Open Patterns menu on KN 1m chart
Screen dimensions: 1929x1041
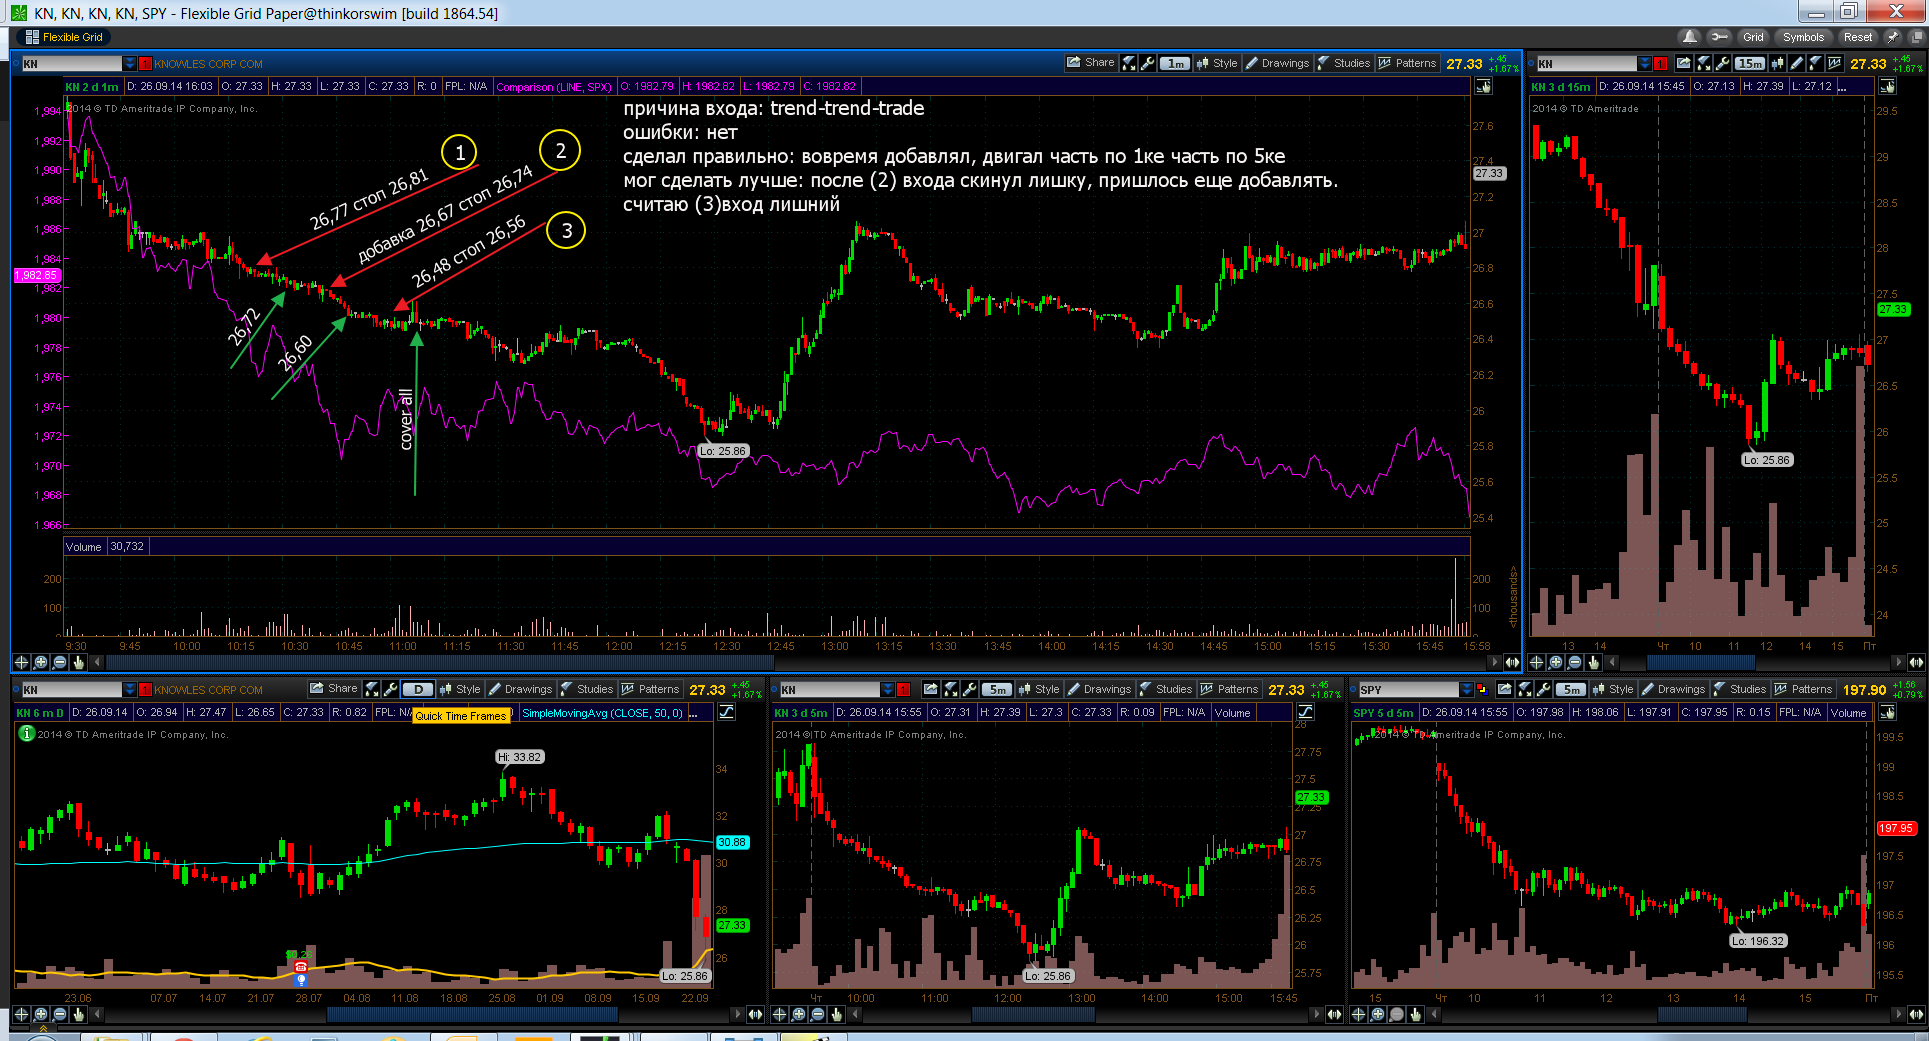(1407, 63)
